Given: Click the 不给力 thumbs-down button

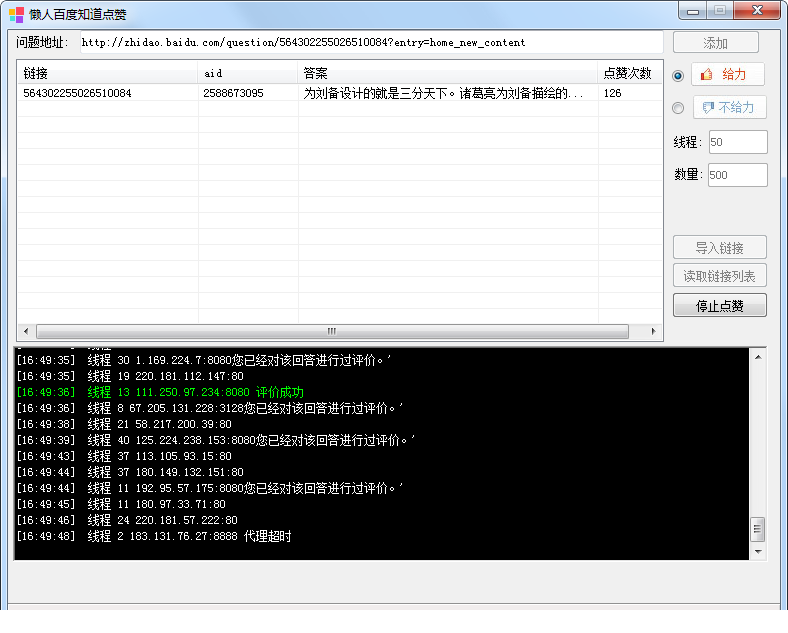Looking at the screenshot, I should 729,107.
